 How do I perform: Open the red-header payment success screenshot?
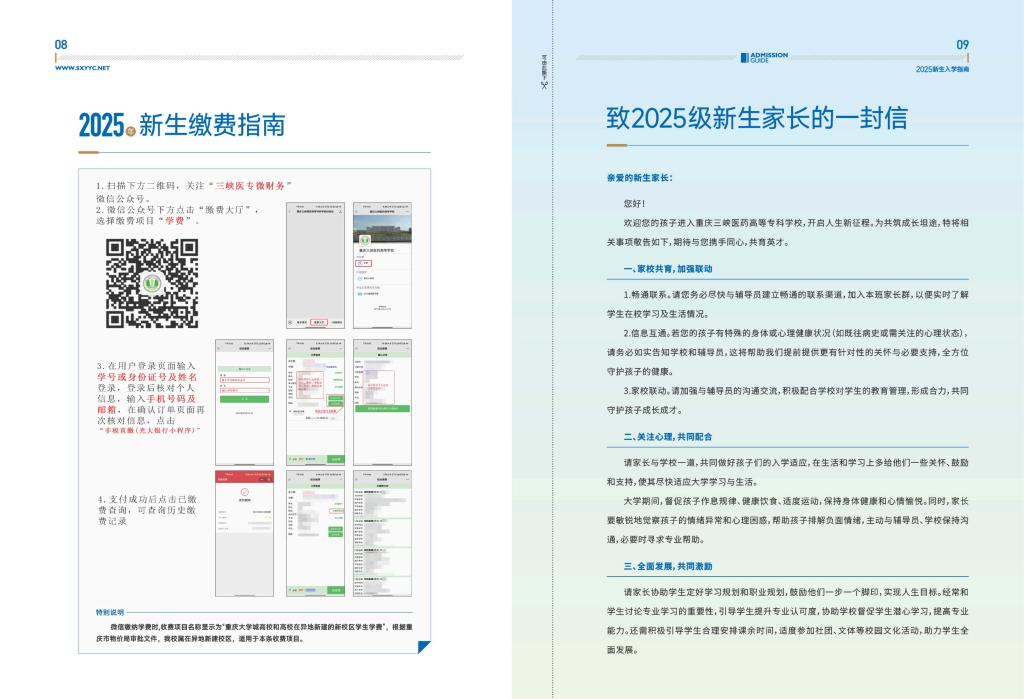(244, 533)
